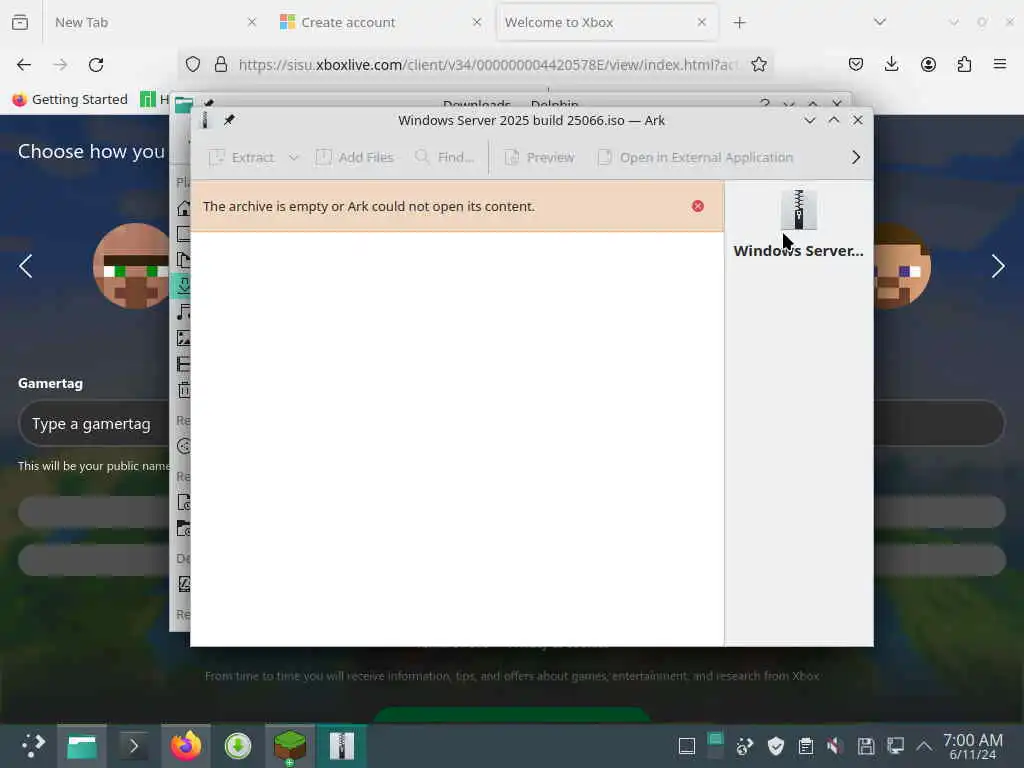Image resolution: width=1024 pixels, height=768 pixels.
Task: Click the show desktop tray icon
Action: 686,746
